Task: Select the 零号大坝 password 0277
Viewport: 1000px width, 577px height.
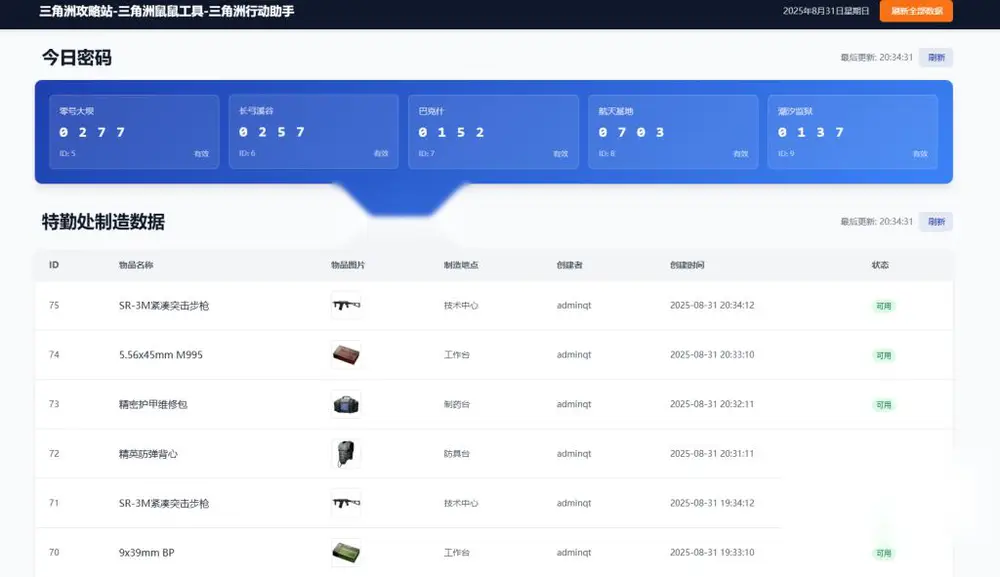Action: [92, 132]
